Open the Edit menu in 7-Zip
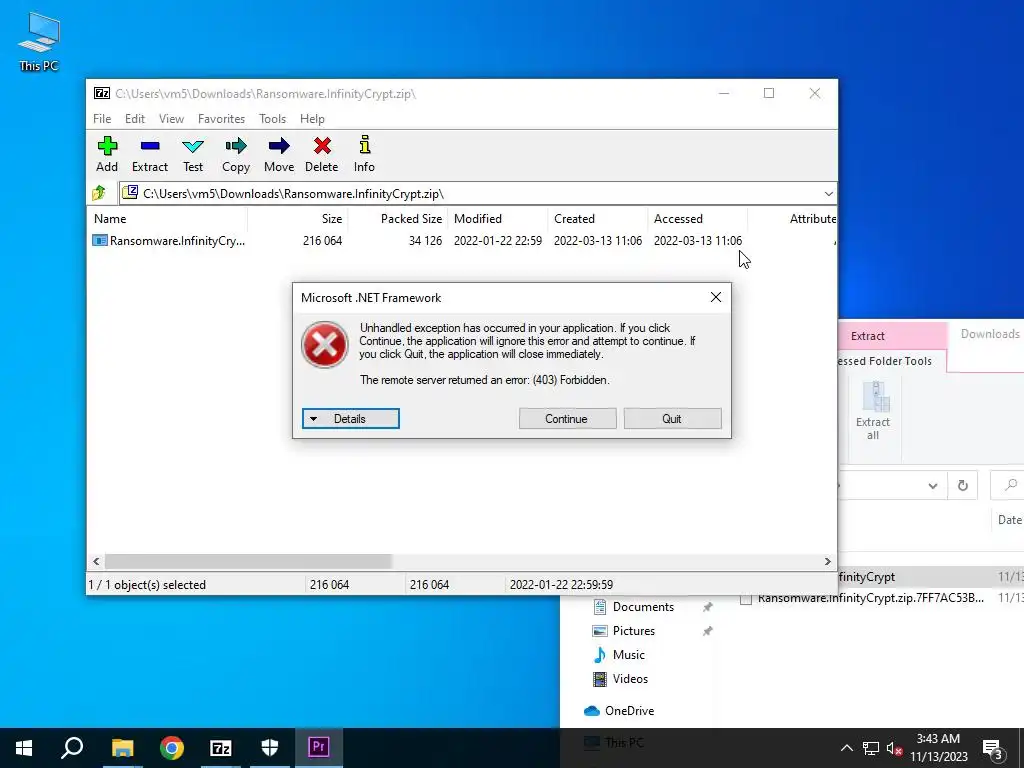This screenshot has height=768, width=1024. (135, 119)
